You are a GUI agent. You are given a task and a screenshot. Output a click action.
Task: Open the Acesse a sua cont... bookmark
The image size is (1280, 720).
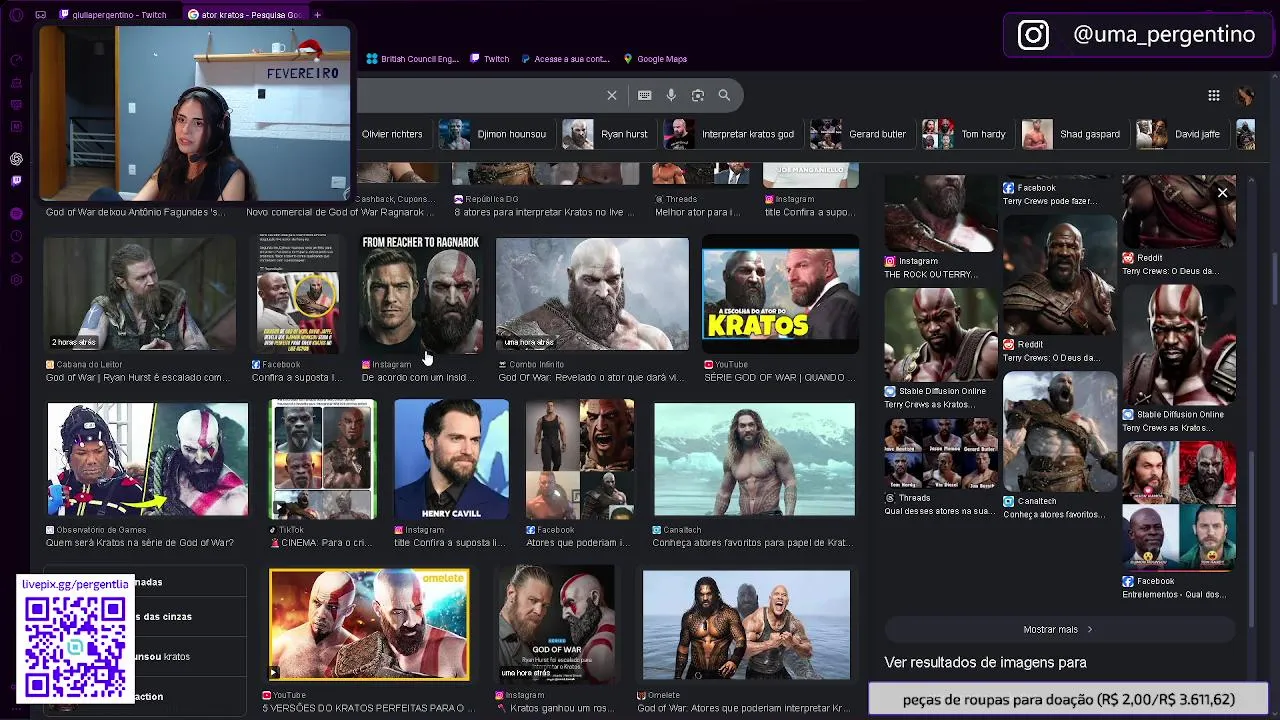point(565,59)
